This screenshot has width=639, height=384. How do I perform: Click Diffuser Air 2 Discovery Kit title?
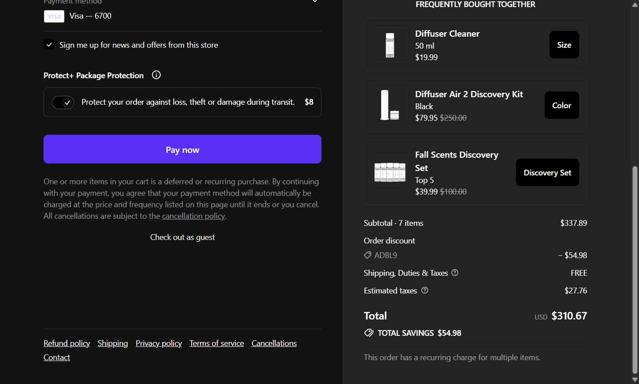click(x=469, y=94)
